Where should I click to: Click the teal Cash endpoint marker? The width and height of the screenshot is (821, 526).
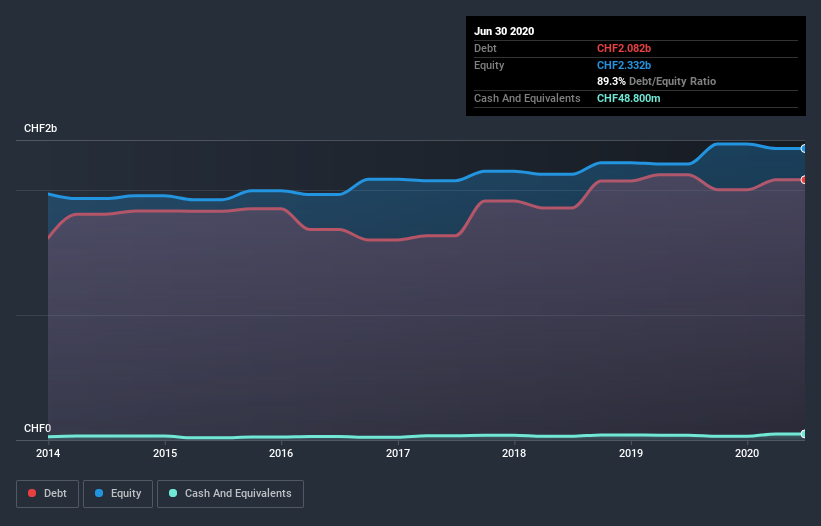[804, 434]
